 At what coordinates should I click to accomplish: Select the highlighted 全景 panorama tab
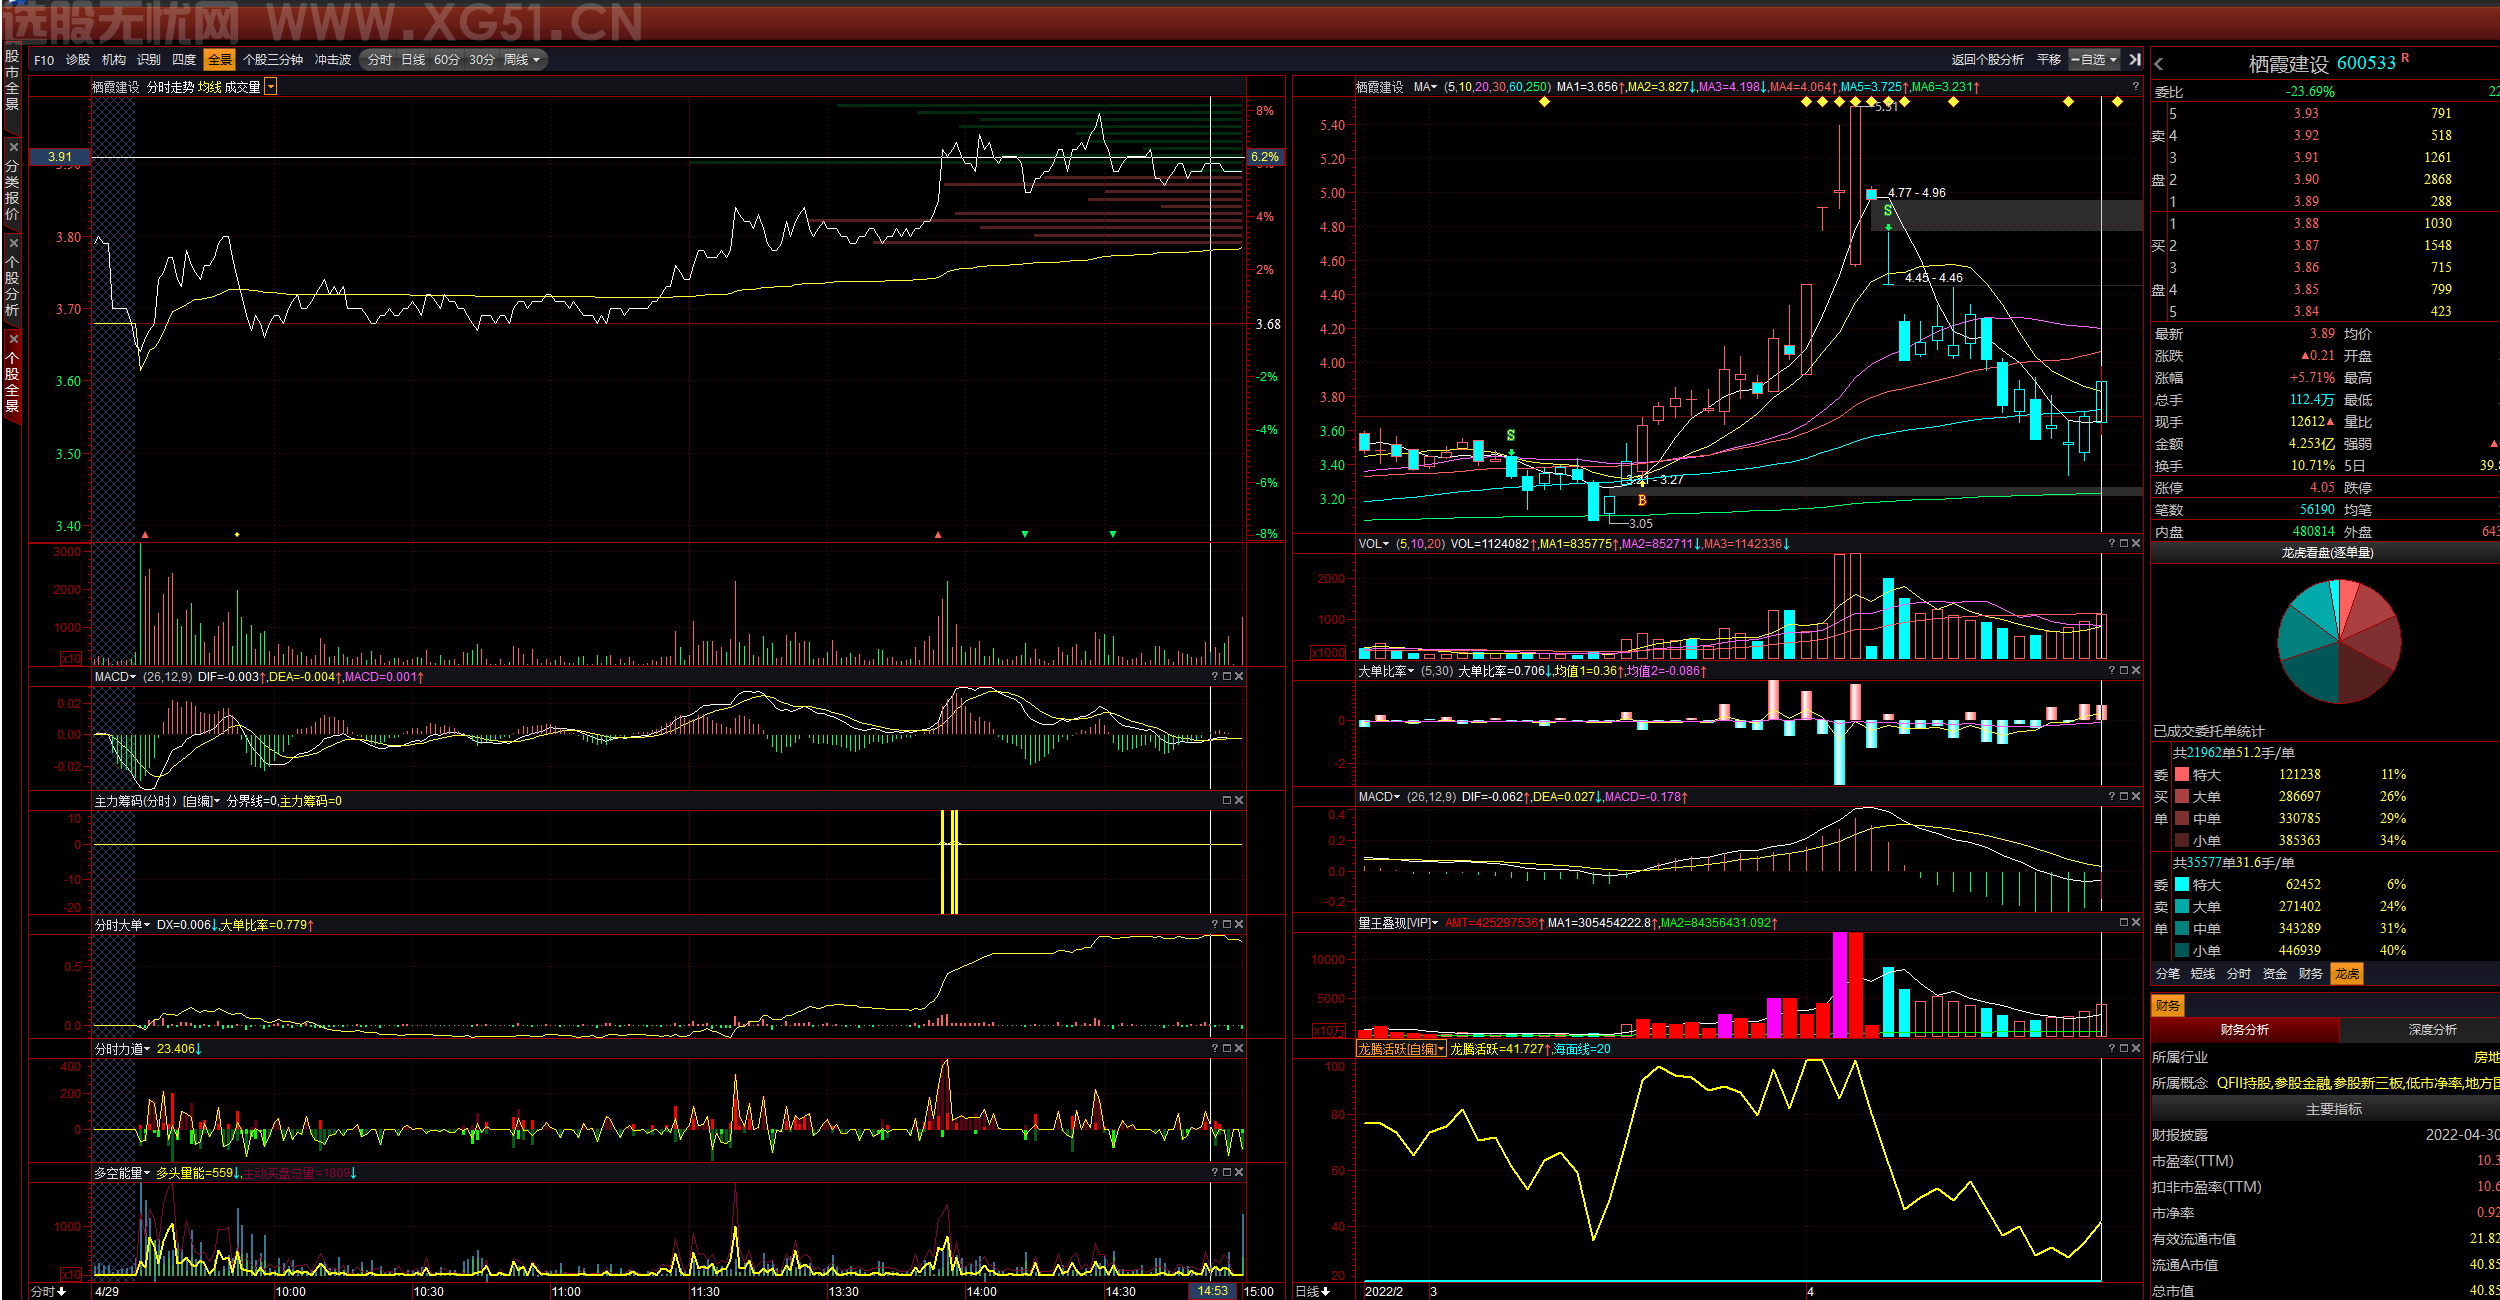coord(219,60)
